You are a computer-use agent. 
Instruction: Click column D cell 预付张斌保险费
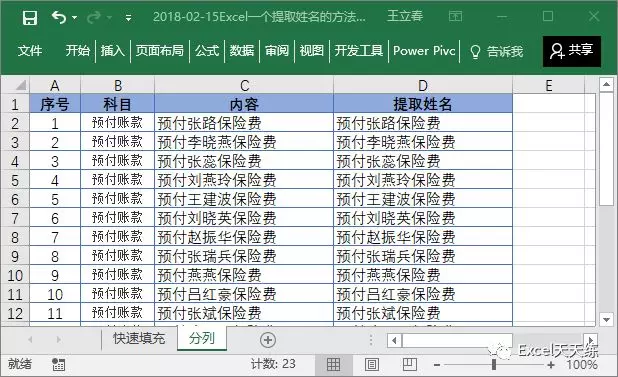tap(423, 313)
